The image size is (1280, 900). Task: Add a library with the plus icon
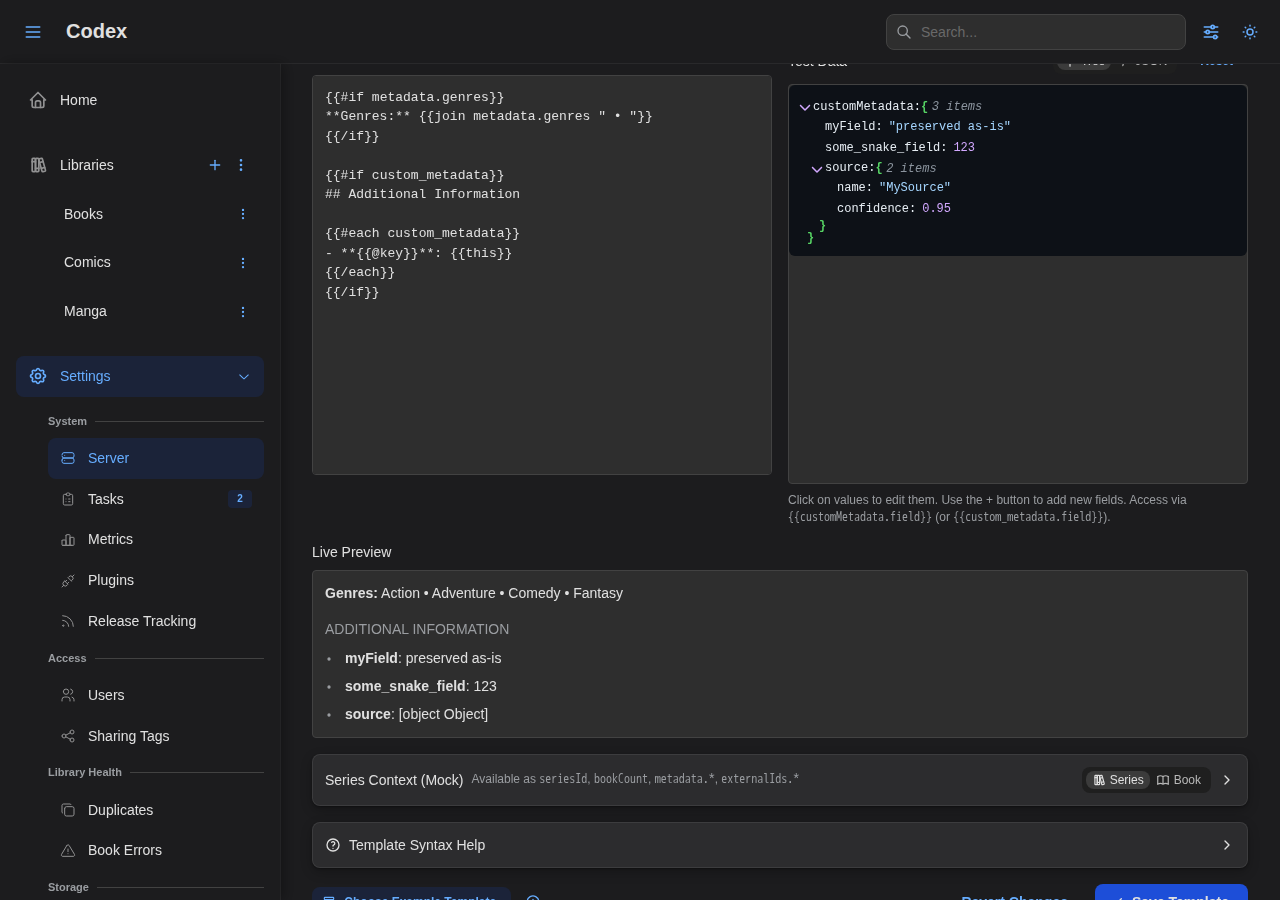coord(215,165)
